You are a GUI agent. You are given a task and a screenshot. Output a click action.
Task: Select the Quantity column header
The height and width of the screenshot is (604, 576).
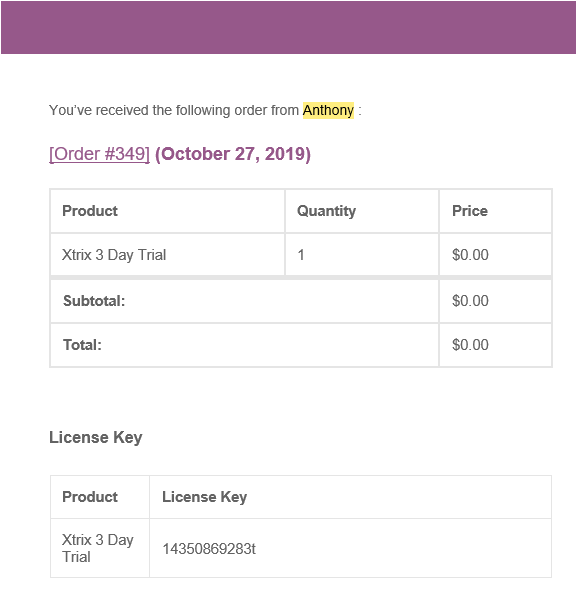[x=326, y=211]
